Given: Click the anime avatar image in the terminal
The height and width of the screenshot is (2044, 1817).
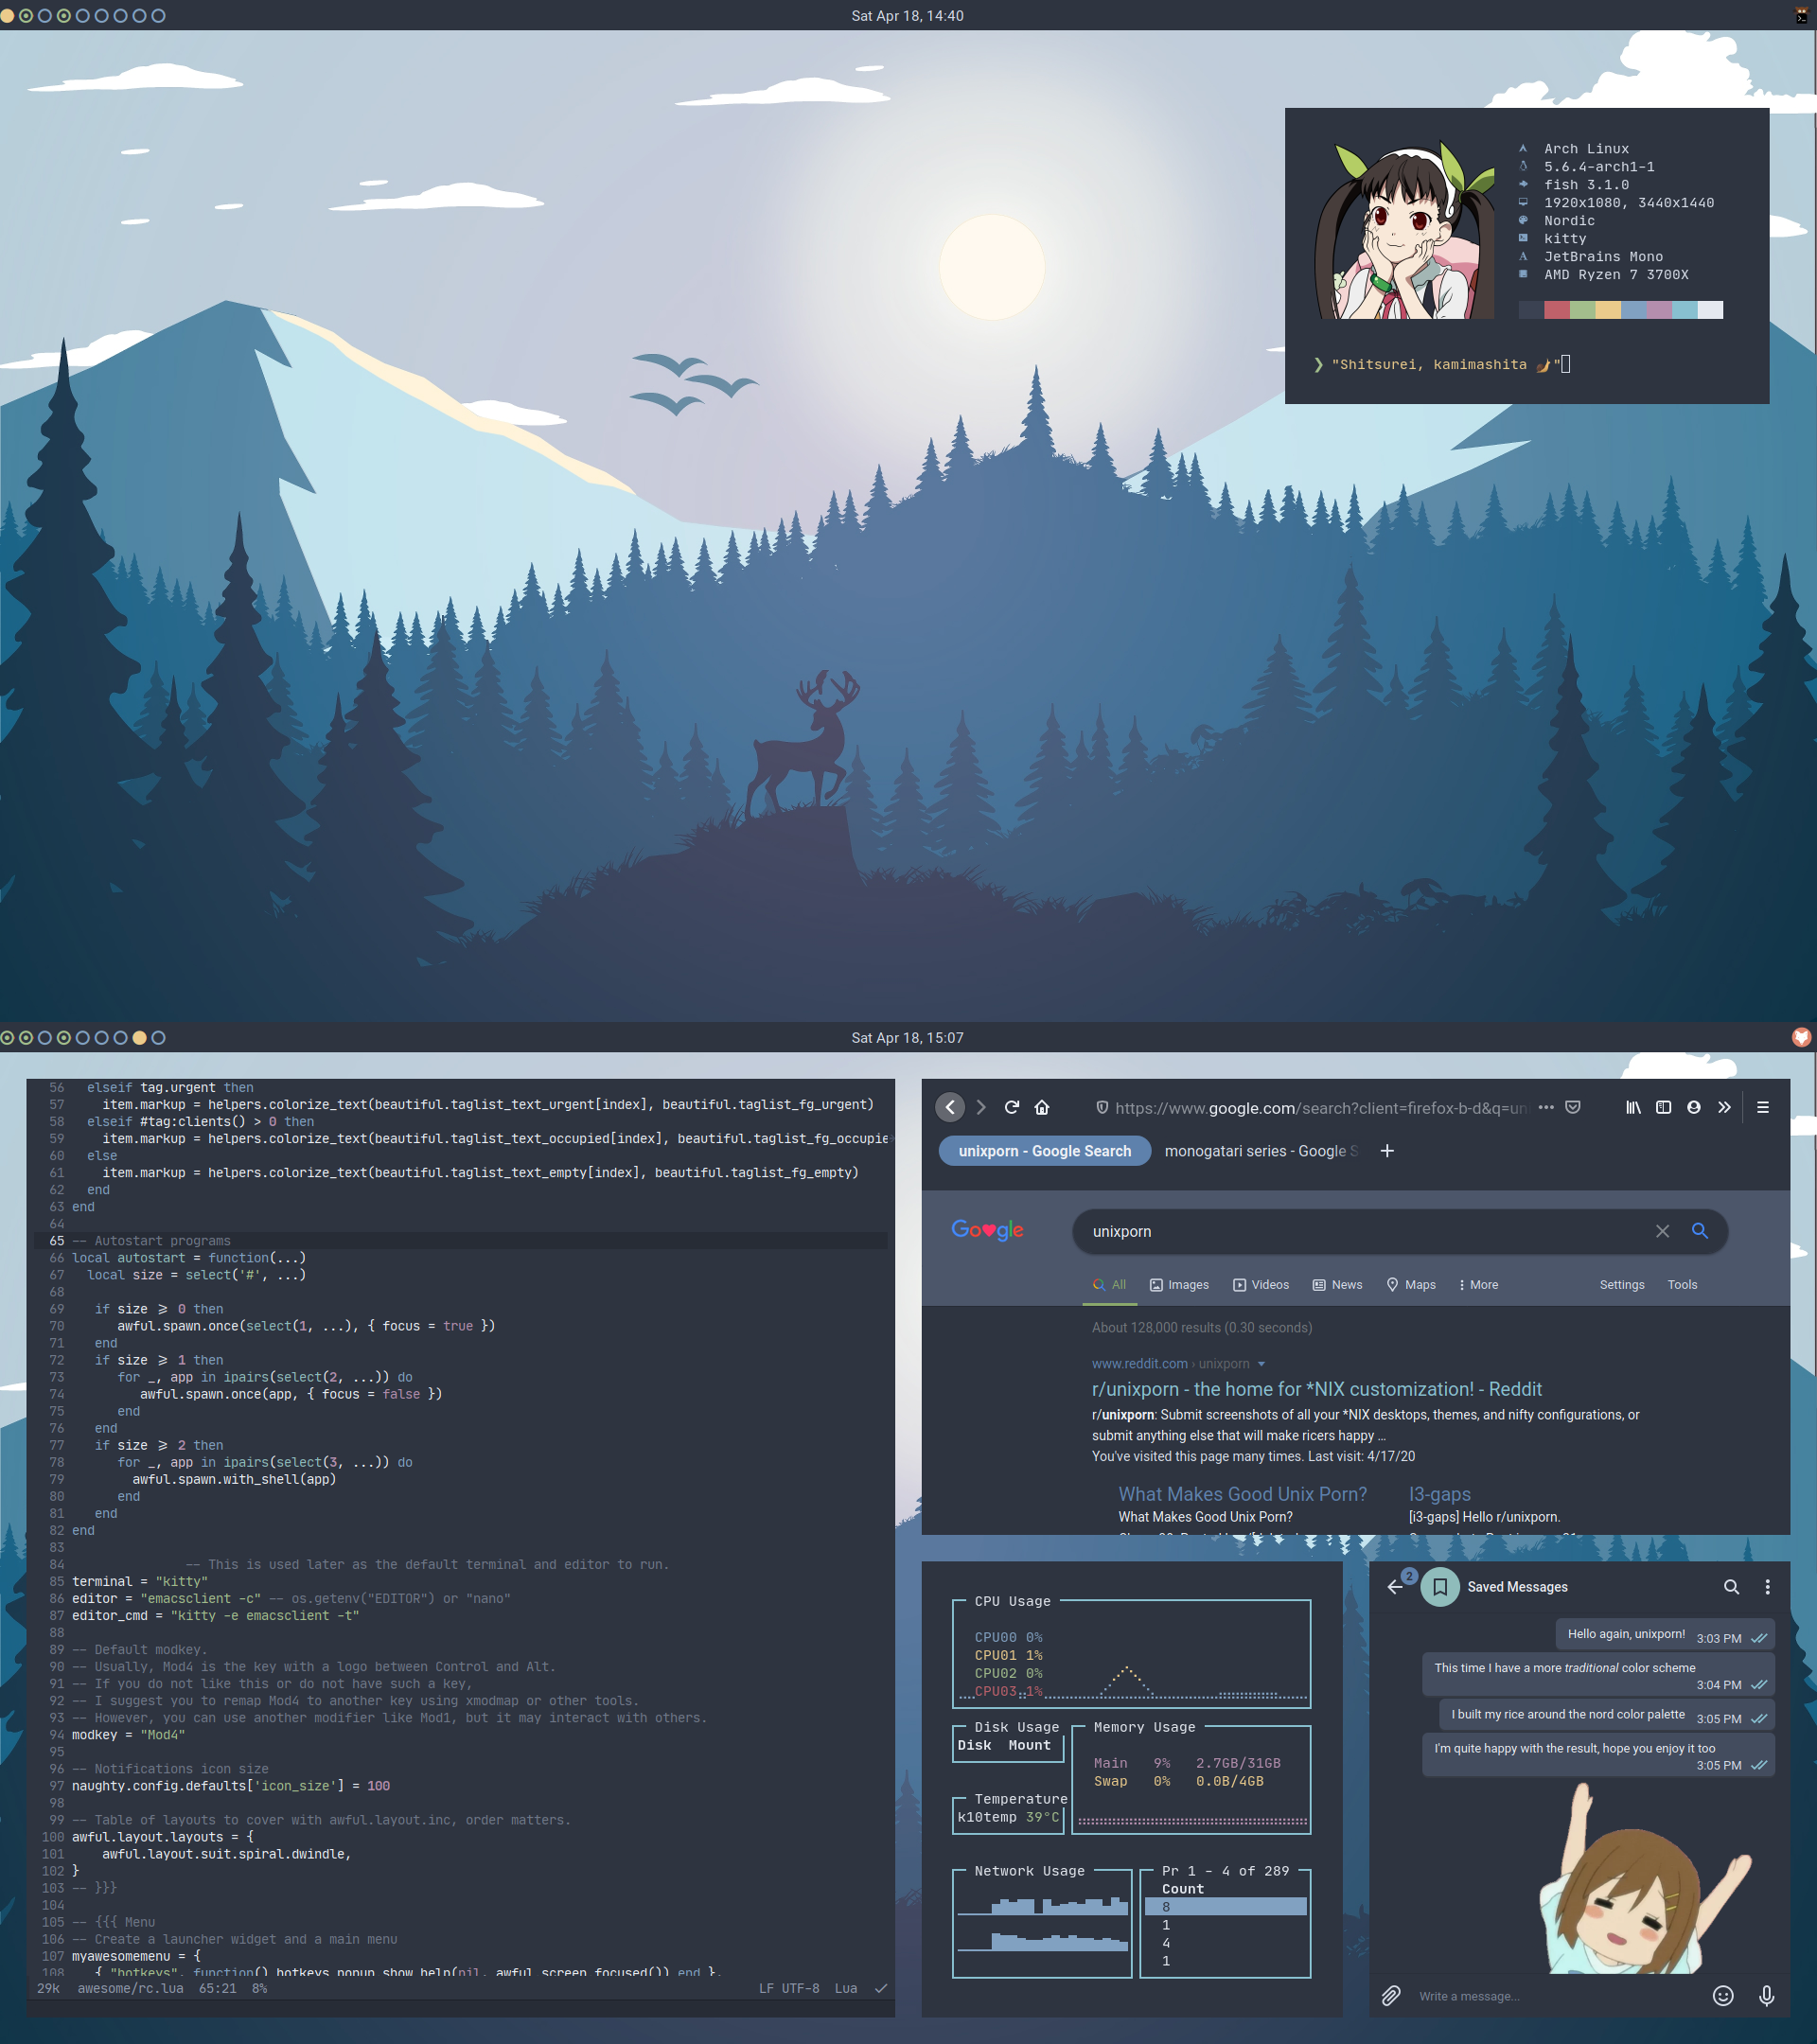Looking at the screenshot, I should coord(1405,230).
